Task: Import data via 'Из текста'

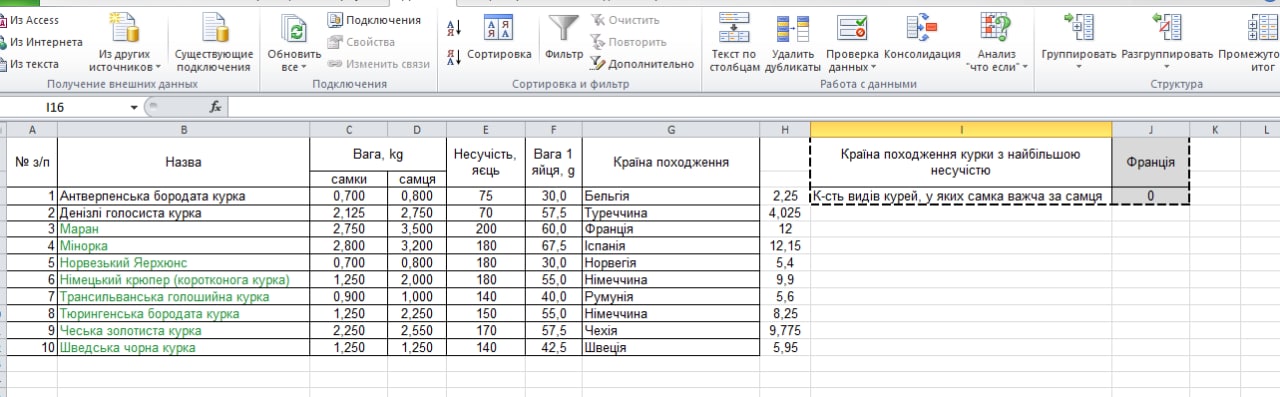Action: [30, 64]
